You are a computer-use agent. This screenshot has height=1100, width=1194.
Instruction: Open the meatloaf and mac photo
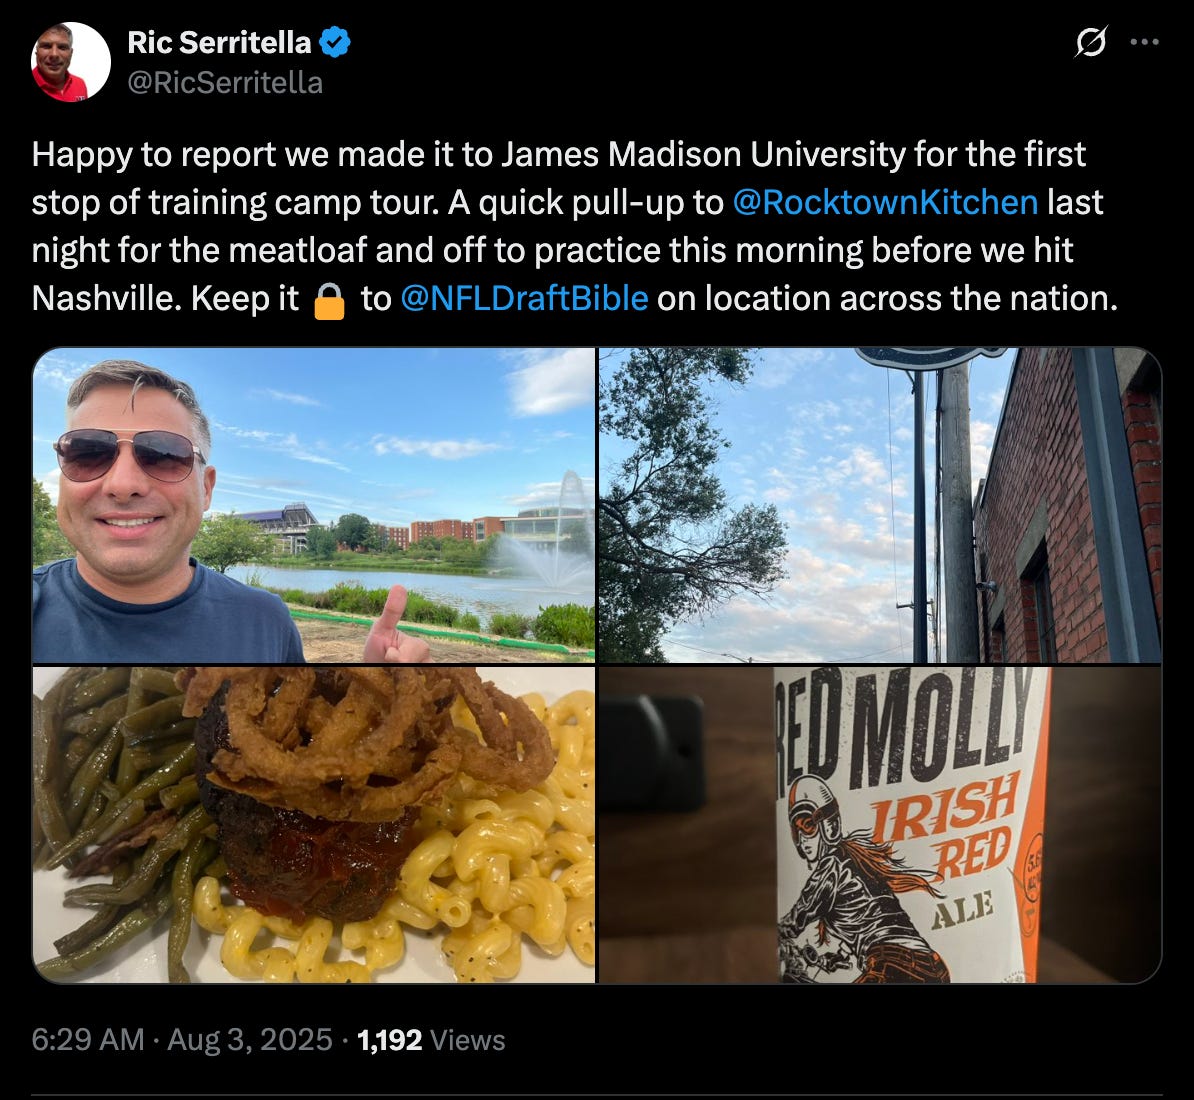pyautogui.click(x=314, y=825)
